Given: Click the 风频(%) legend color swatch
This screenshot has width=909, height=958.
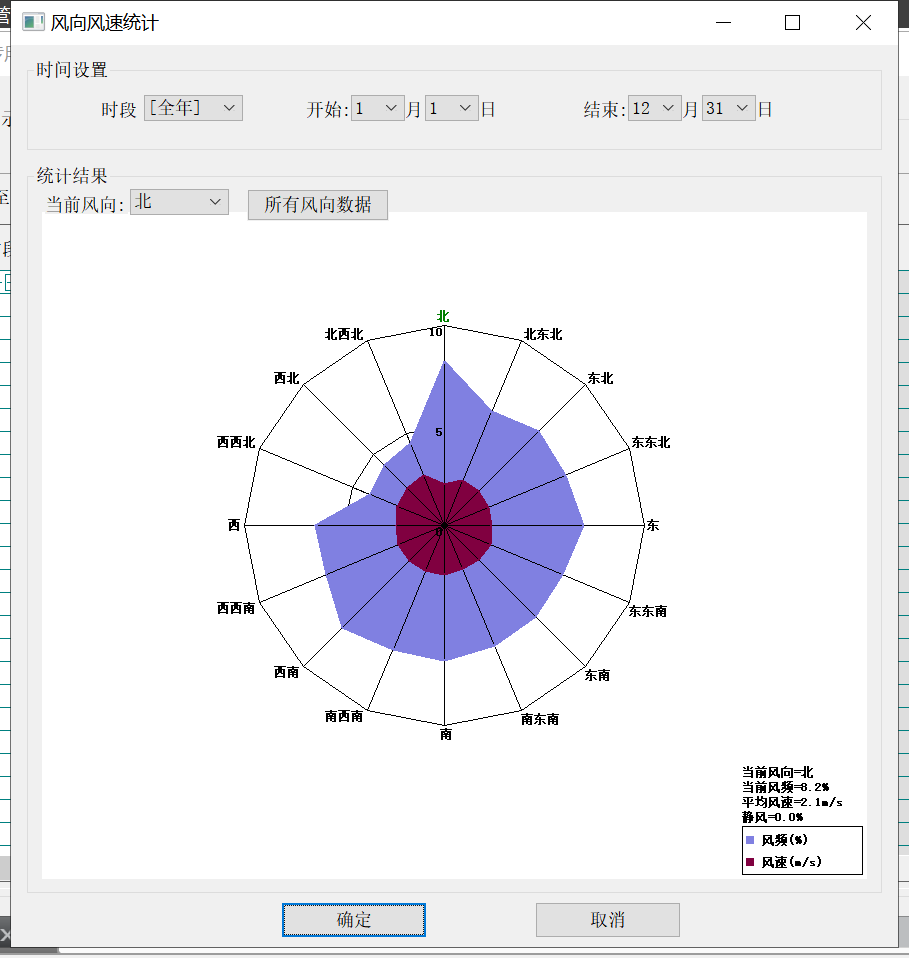Looking at the screenshot, I should click(x=751, y=840).
